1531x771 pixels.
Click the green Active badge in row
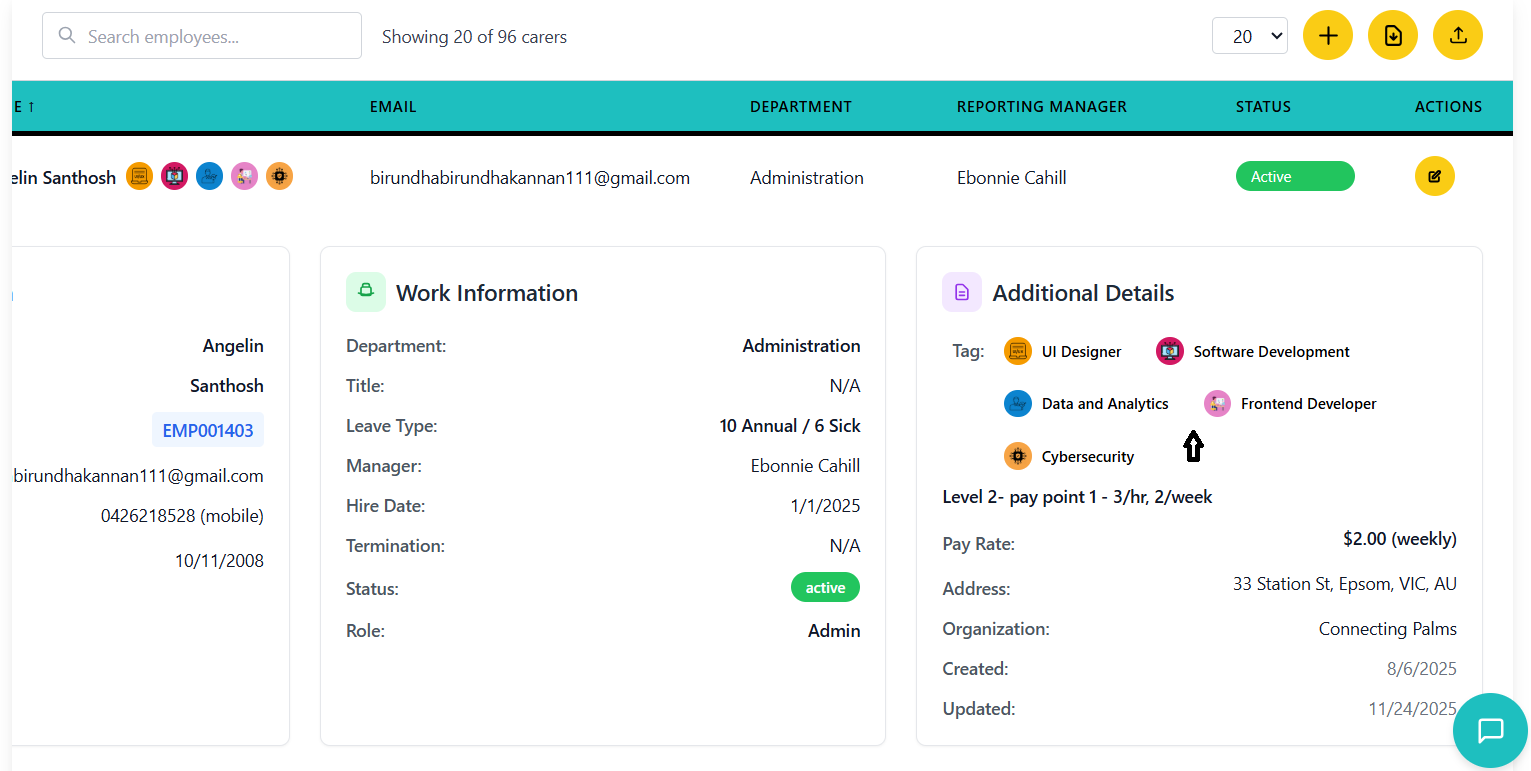point(1294,177)
